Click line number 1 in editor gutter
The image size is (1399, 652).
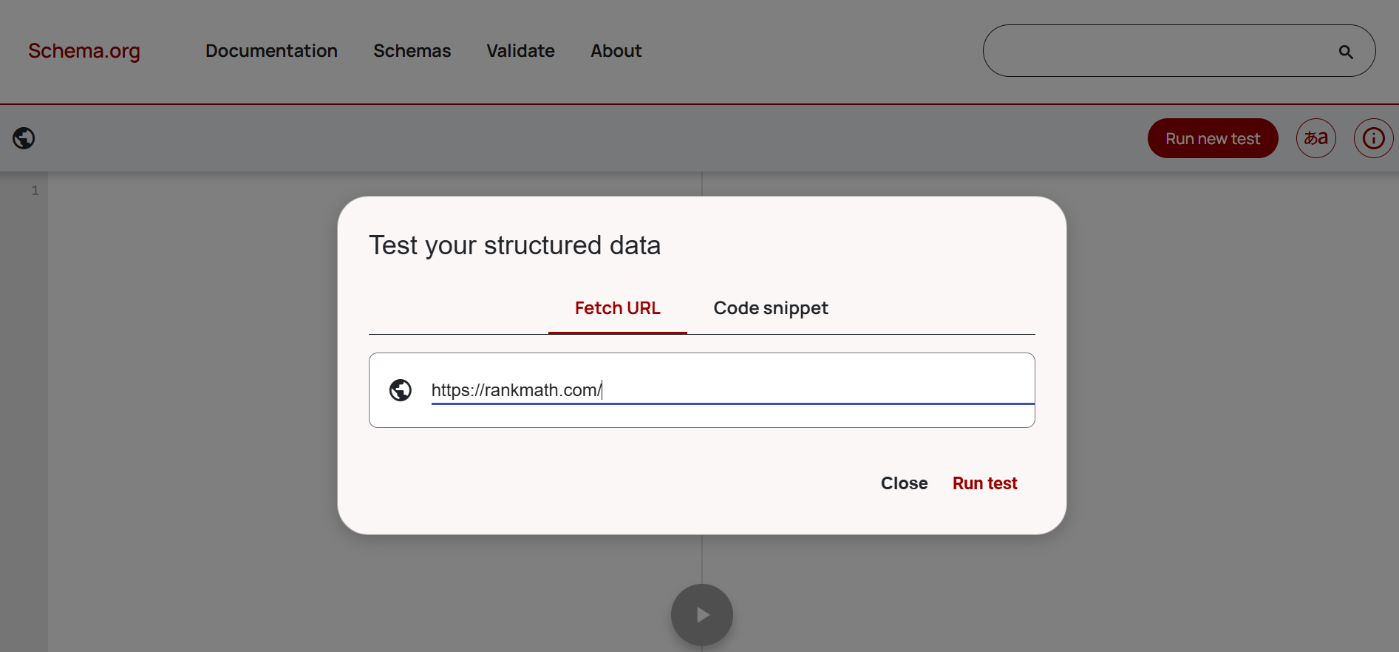tap(35, 191)
